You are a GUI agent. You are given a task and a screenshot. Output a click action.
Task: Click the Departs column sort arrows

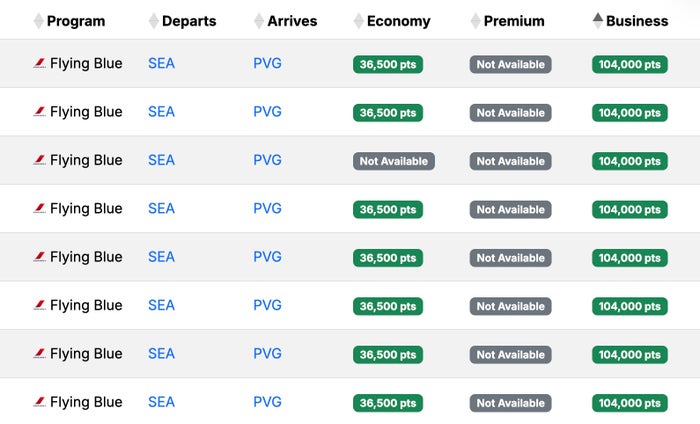(x=154, y=21)
